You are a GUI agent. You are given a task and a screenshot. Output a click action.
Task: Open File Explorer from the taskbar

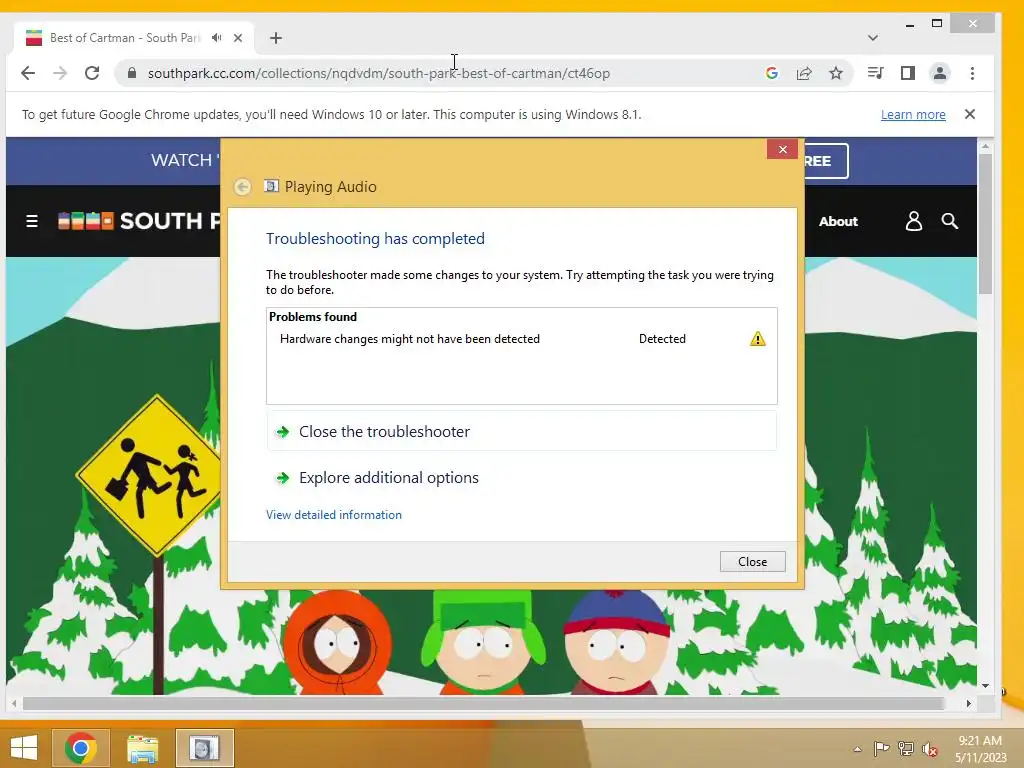[x=142, y=748]
